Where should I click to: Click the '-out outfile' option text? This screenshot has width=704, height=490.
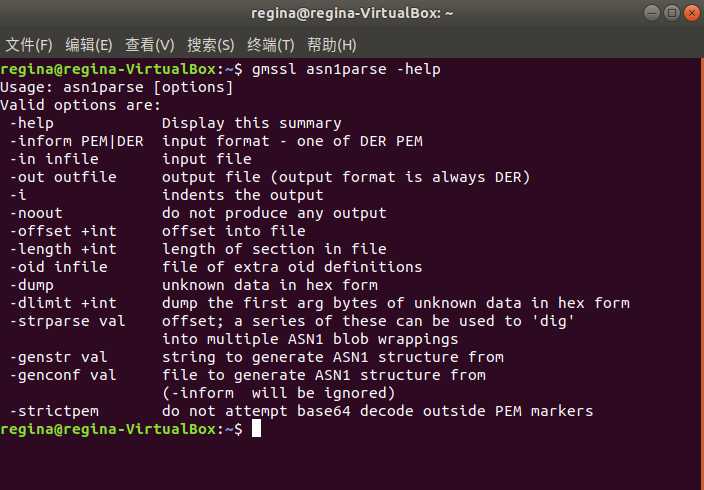pyautogui.click(x=63, y=177)
